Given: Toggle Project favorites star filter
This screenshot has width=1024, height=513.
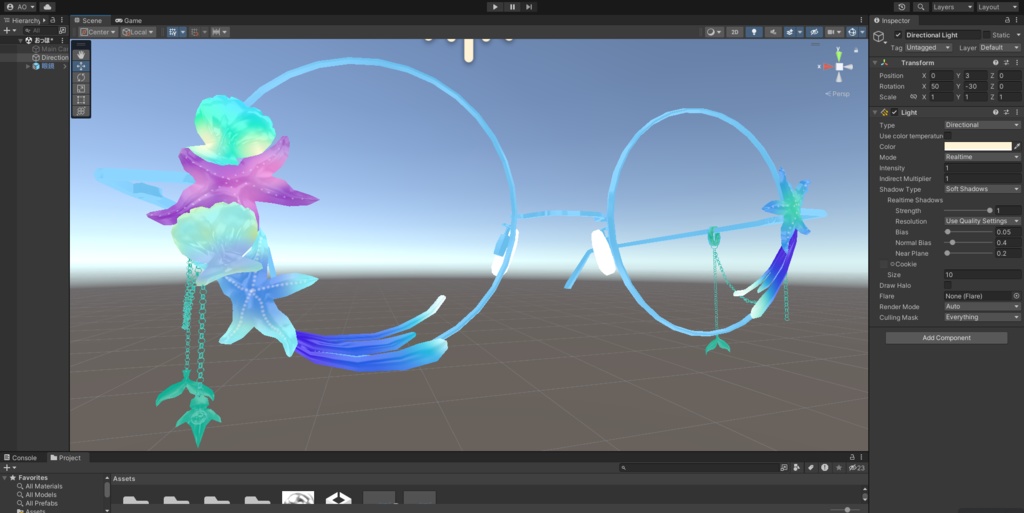Looking at the screenshot, I should (x=839, y=467).
